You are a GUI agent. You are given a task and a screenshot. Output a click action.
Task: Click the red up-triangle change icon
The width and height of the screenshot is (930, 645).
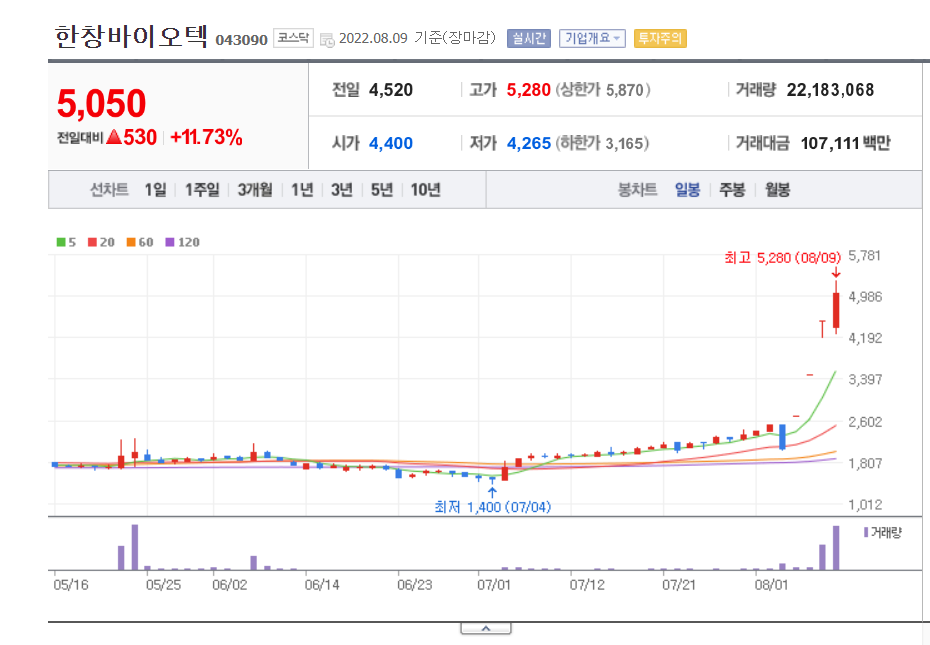[114, 138]
